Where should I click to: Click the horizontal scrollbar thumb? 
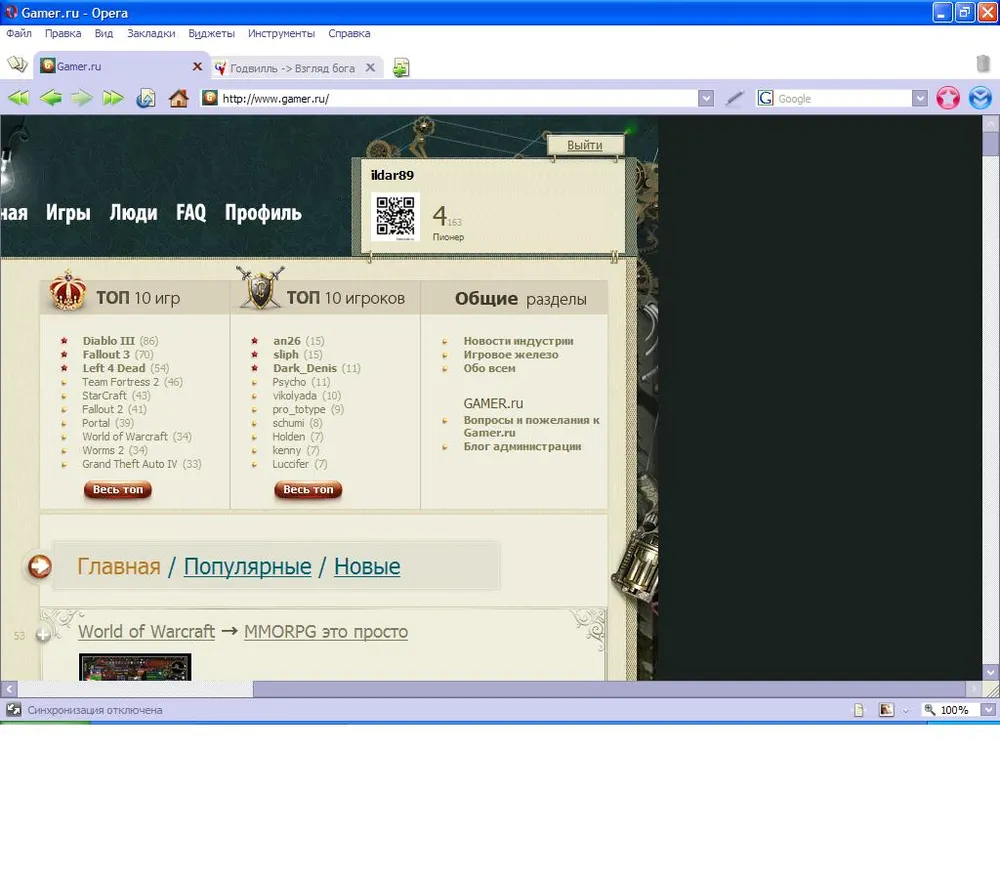pos(609,689)
